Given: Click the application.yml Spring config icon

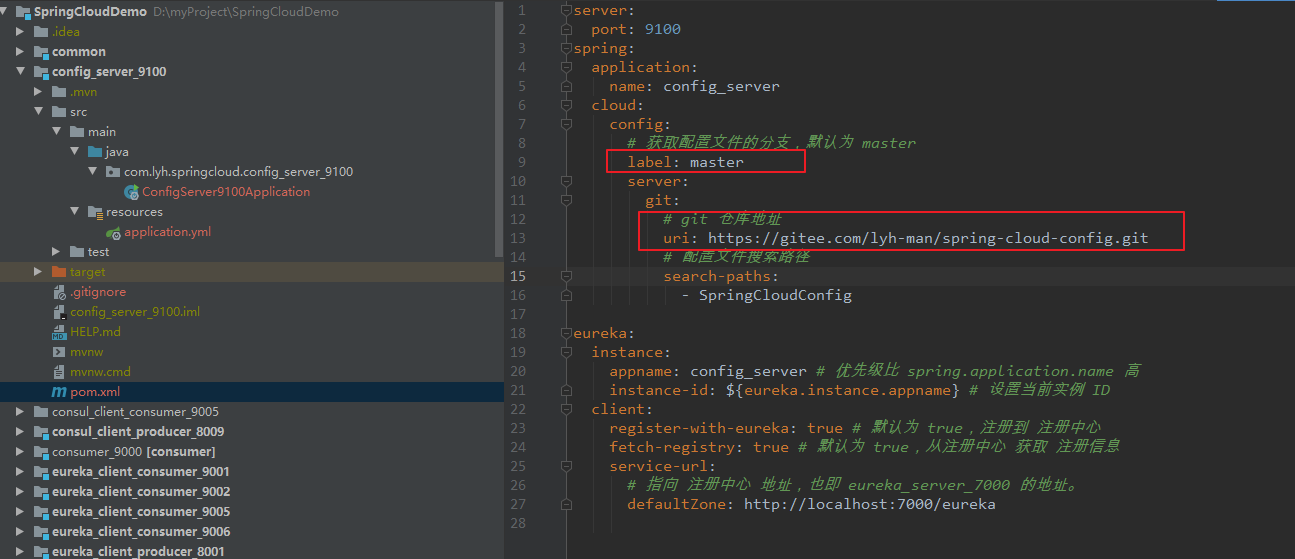Looking at the screenshot, I should (x=113, y=232).
